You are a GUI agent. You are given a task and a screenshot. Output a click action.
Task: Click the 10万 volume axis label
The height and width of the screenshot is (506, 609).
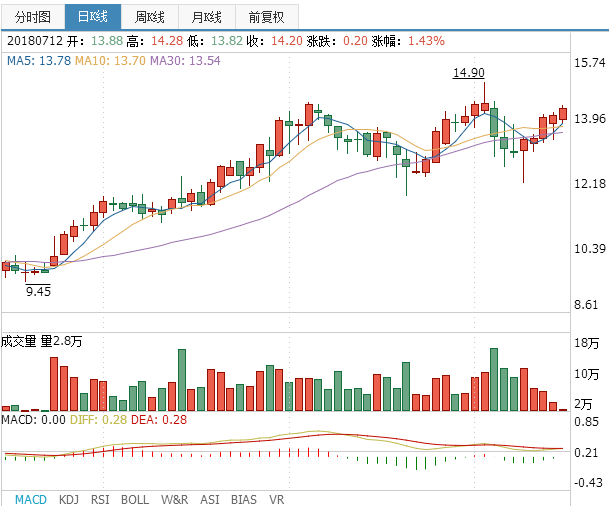(x=587, y=374)
